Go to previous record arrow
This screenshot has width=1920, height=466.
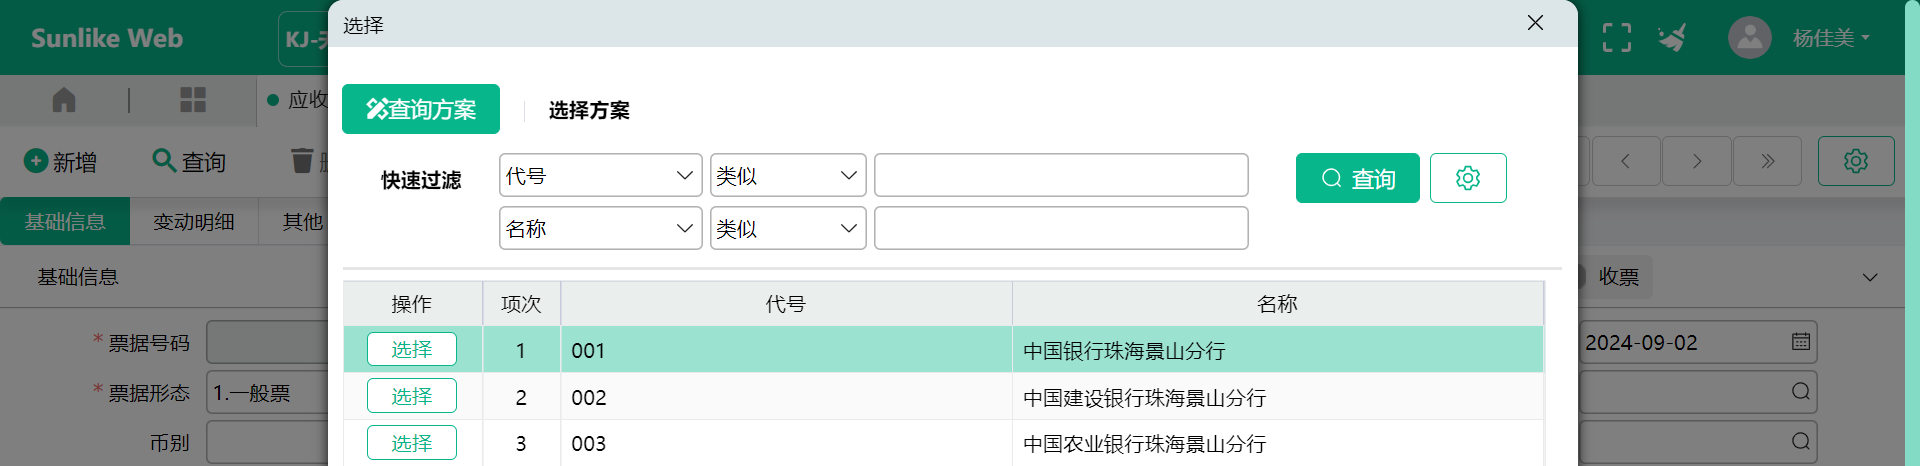pos(1625,161)
